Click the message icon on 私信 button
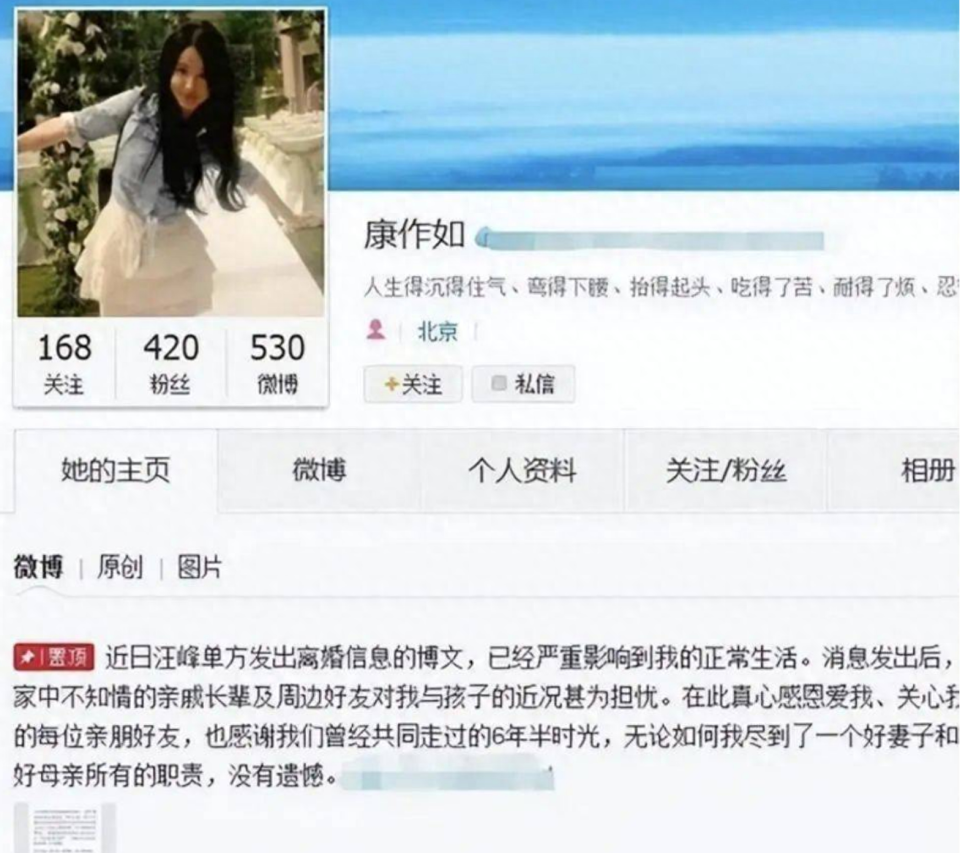The width and height of the screenshot is (960, 853). (x=499, y=383)
